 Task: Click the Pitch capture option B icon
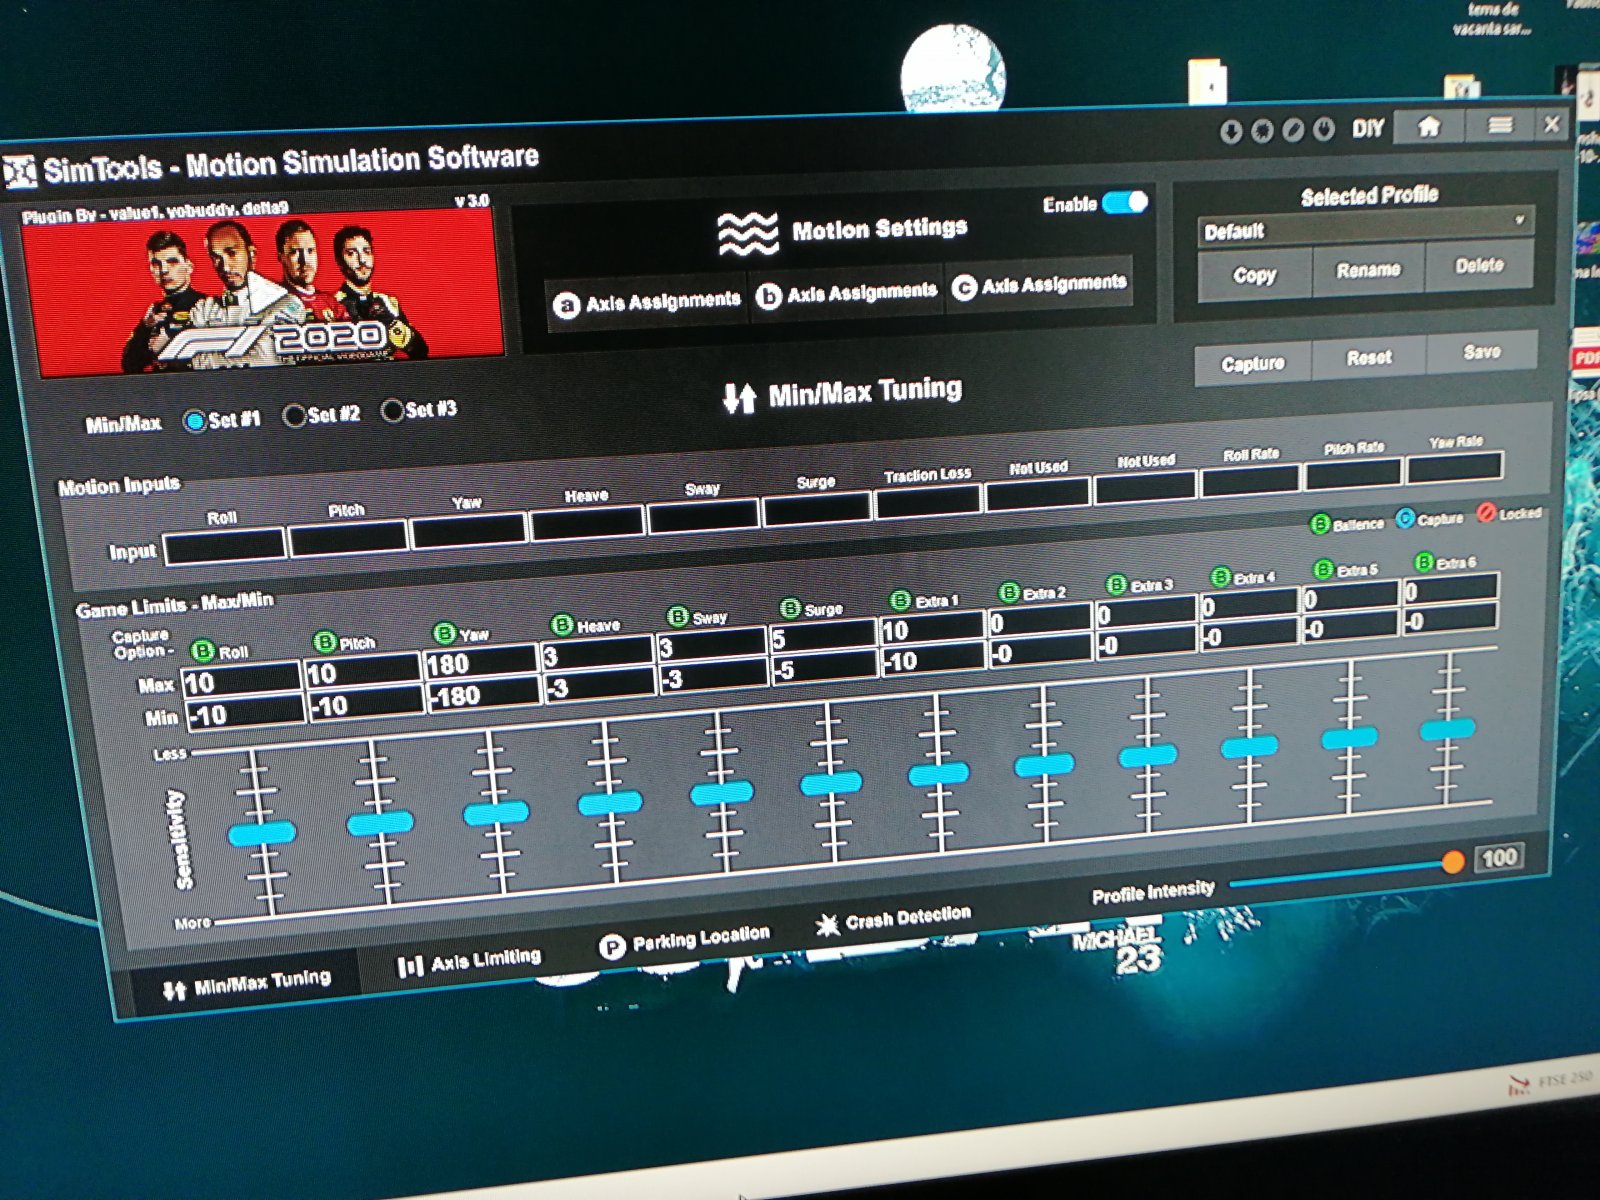tap(324, 641)
